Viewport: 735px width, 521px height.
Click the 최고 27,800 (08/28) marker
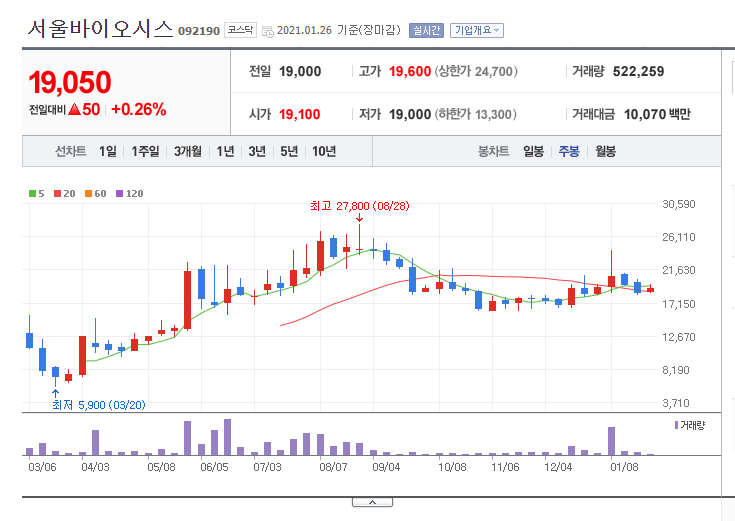[x=360, y=206]
